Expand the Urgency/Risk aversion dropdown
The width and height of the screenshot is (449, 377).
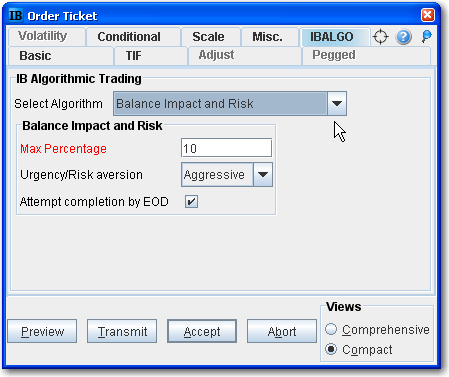[263, 174]
